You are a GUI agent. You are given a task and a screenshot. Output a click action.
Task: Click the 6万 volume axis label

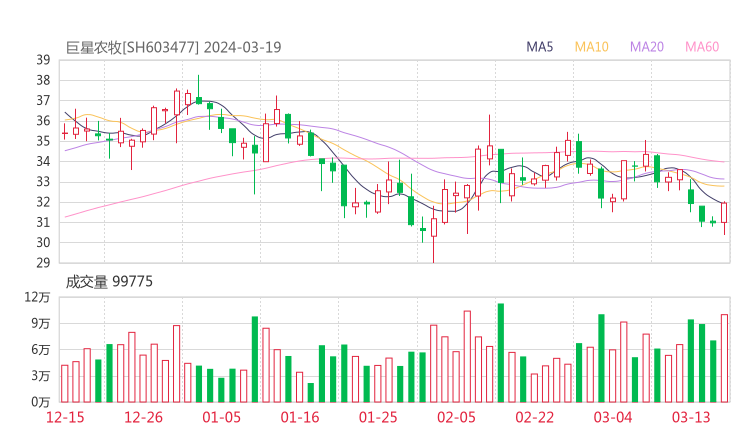coord(41,350)
